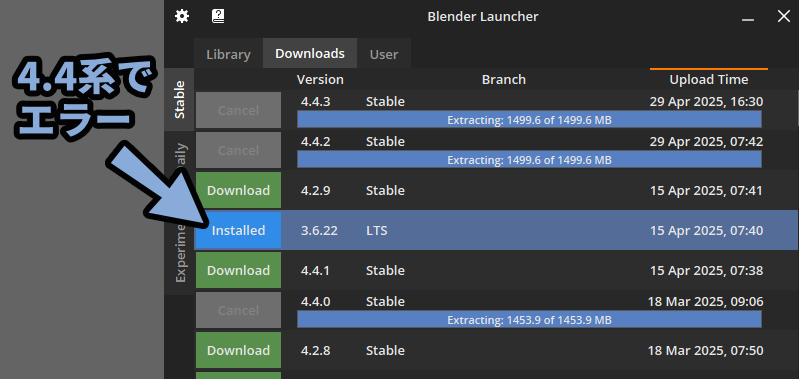
Task: Click the 4.4.3 extracting progress bar
Action: [x=529, y=120]
